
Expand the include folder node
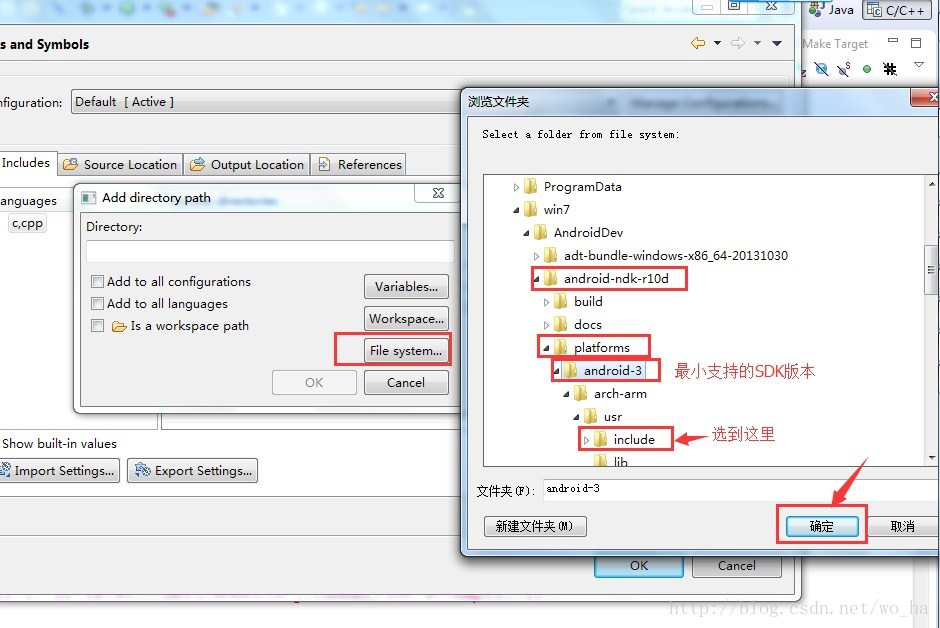tap(586, 440)
